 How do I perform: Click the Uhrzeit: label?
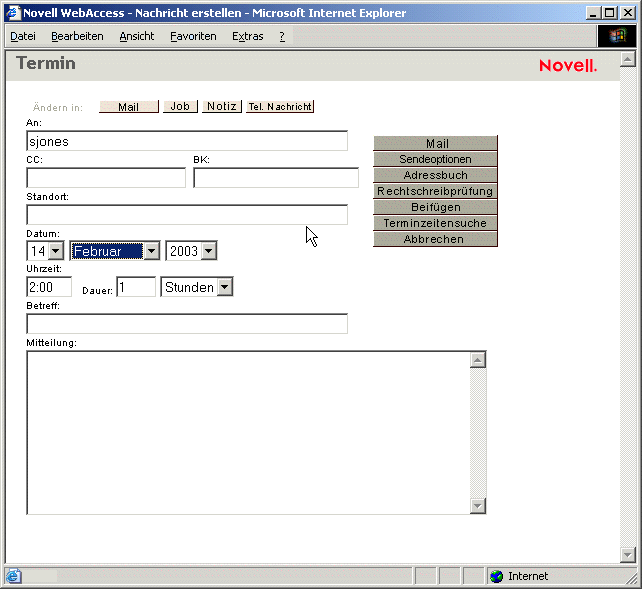tap(44, 269)
